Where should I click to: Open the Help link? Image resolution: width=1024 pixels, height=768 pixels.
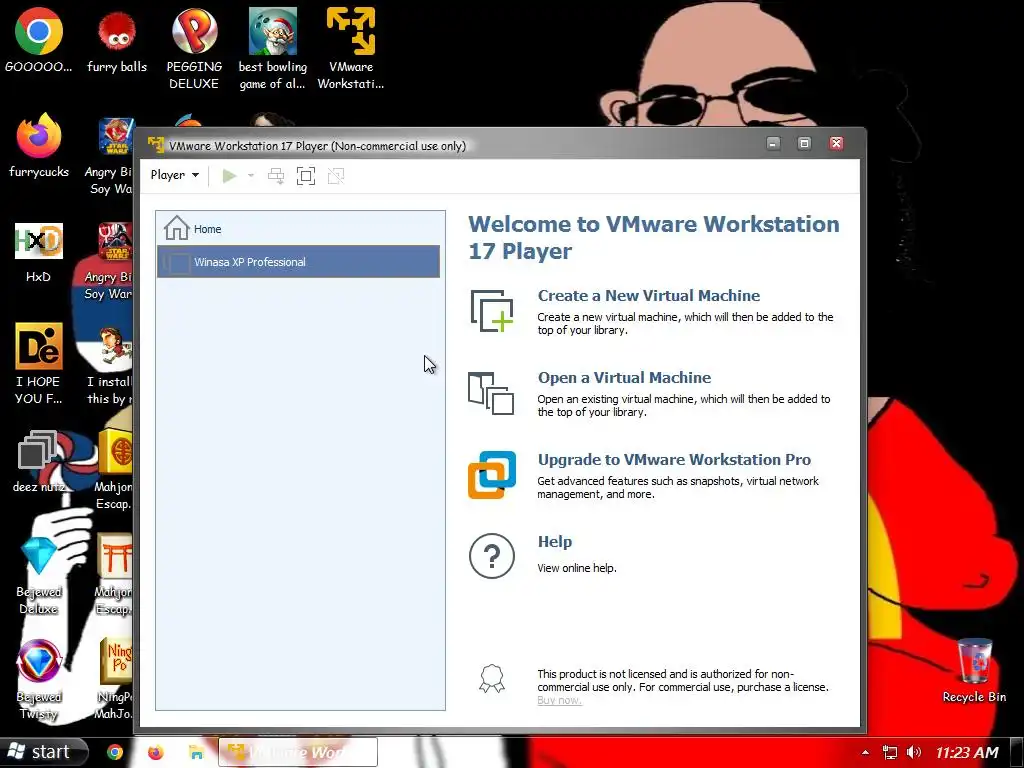pyautogui.click(x=554, y=541)
